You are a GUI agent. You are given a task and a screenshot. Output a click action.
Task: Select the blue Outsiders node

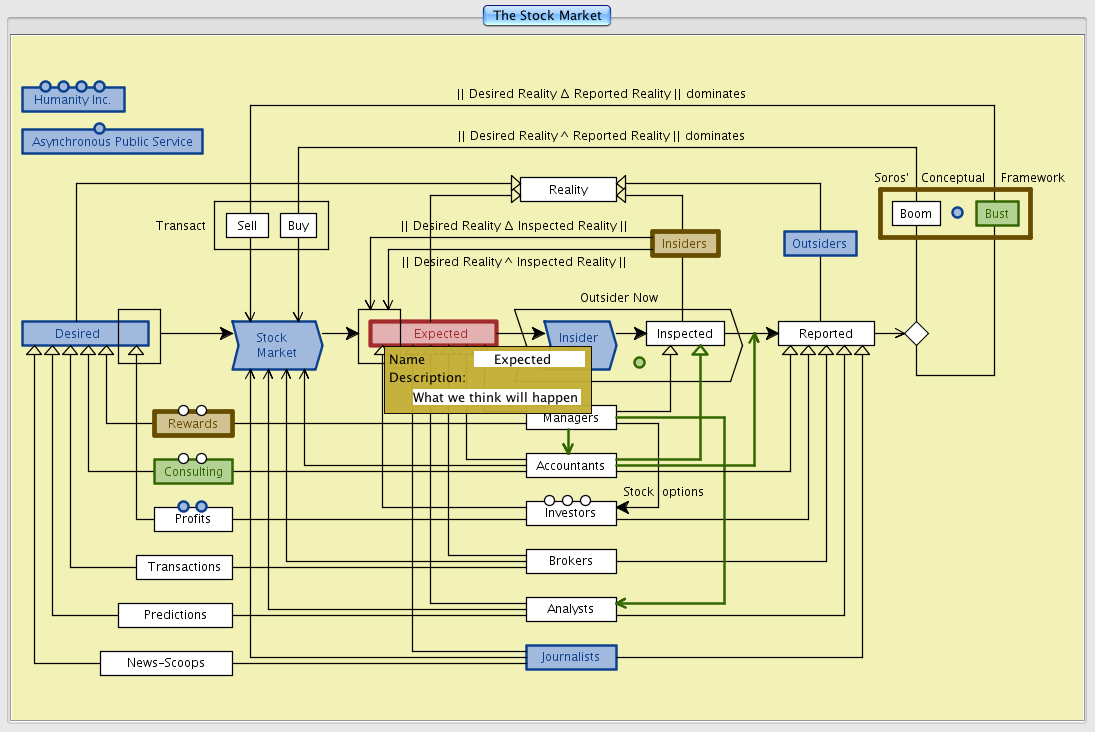819,243
